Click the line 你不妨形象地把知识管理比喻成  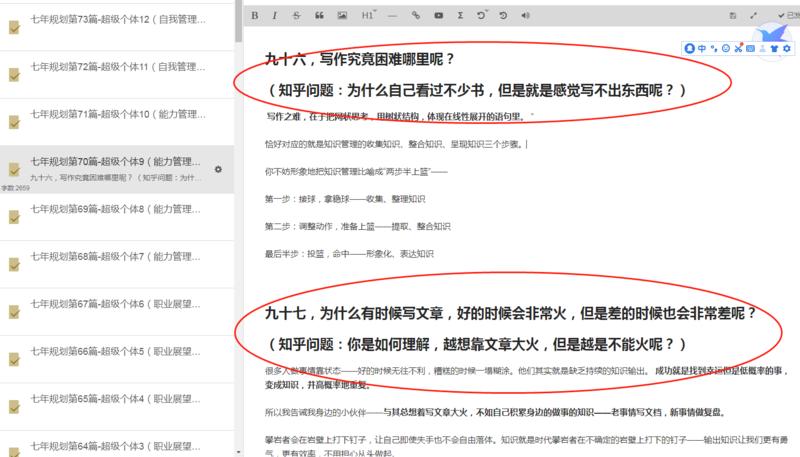point(356,172)
